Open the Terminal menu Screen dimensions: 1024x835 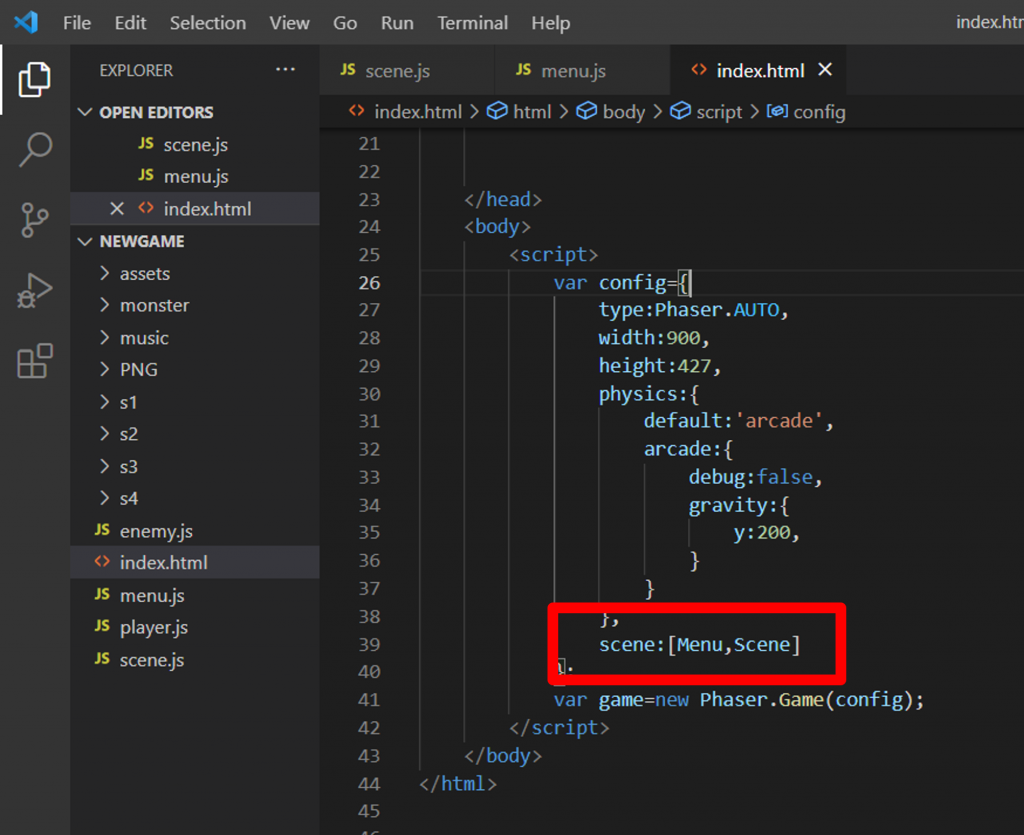pyautogui.click(x=472, y=23)
